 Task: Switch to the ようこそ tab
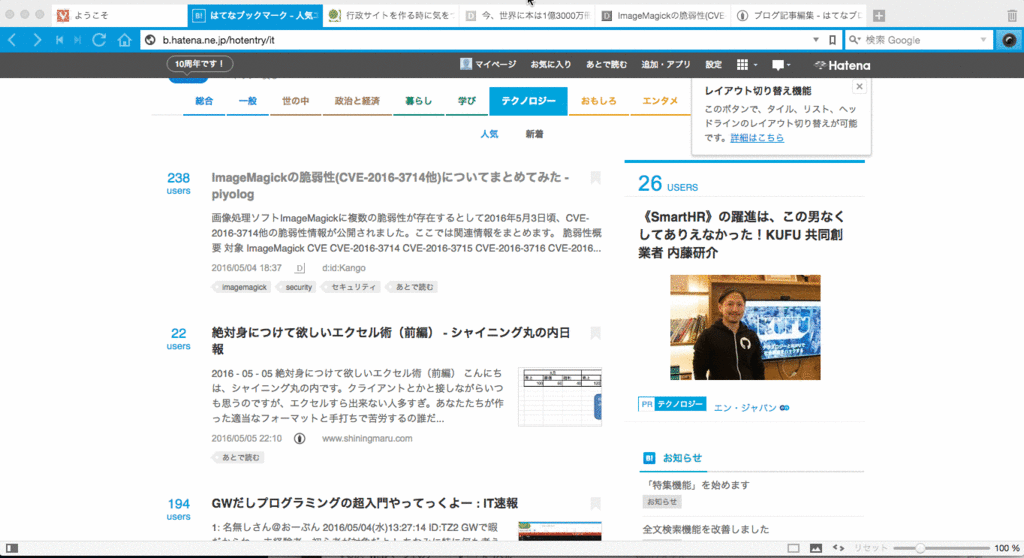point(120,16)
